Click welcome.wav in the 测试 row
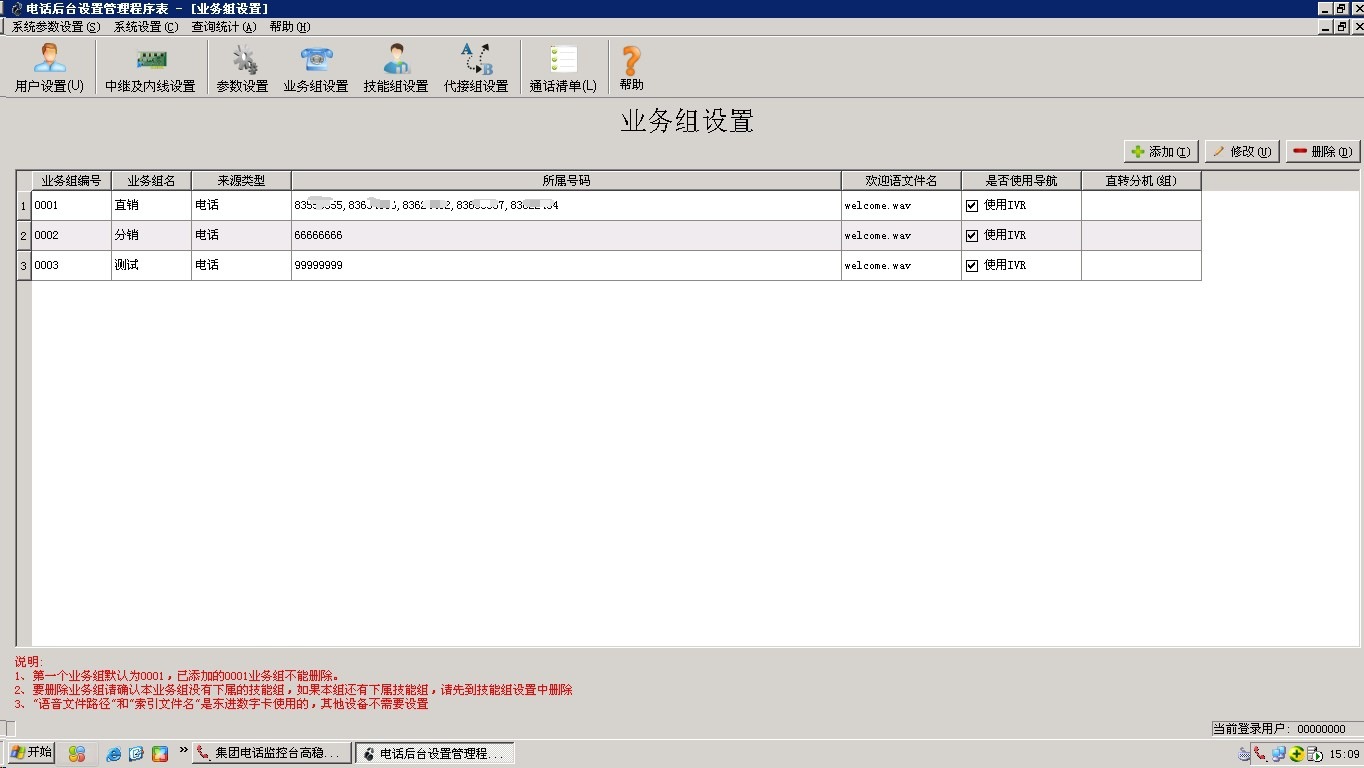Screen dimensions: 1364x768 (x=901, y=266)
